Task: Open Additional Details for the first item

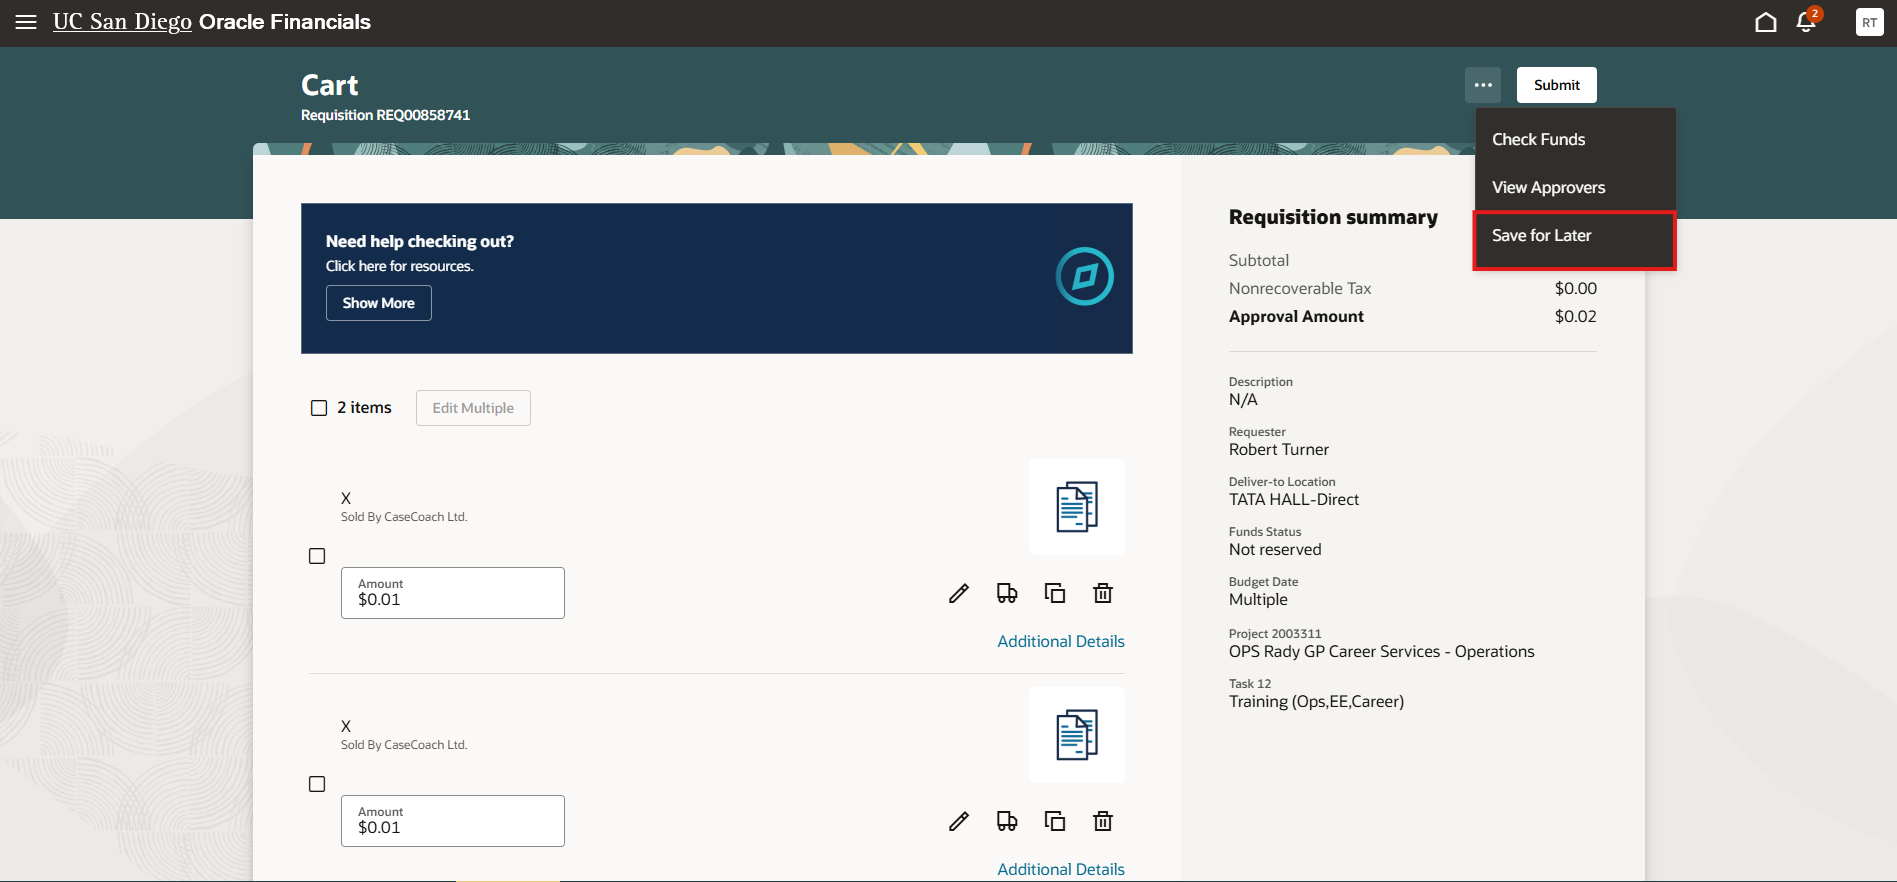Action: [1061, 641]
